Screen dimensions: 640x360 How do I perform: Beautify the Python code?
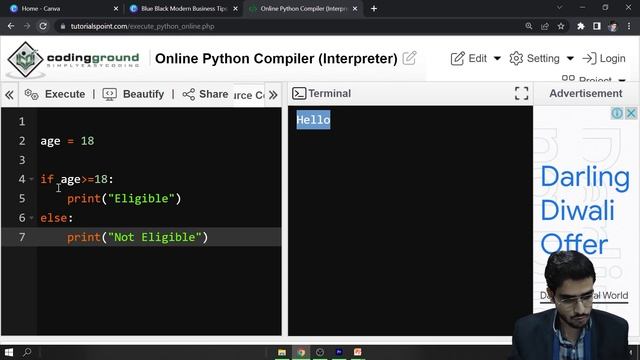coord(143,94)
